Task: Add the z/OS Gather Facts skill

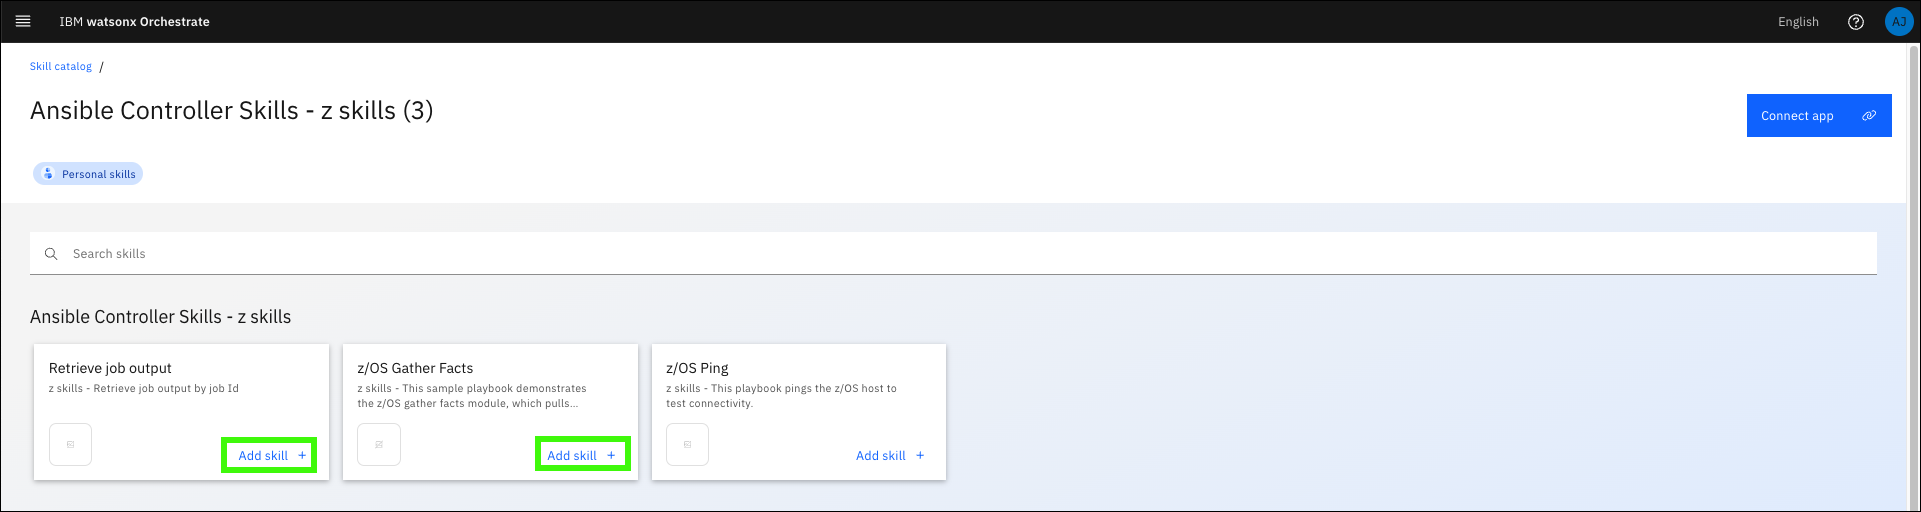Action: (580, 455)
